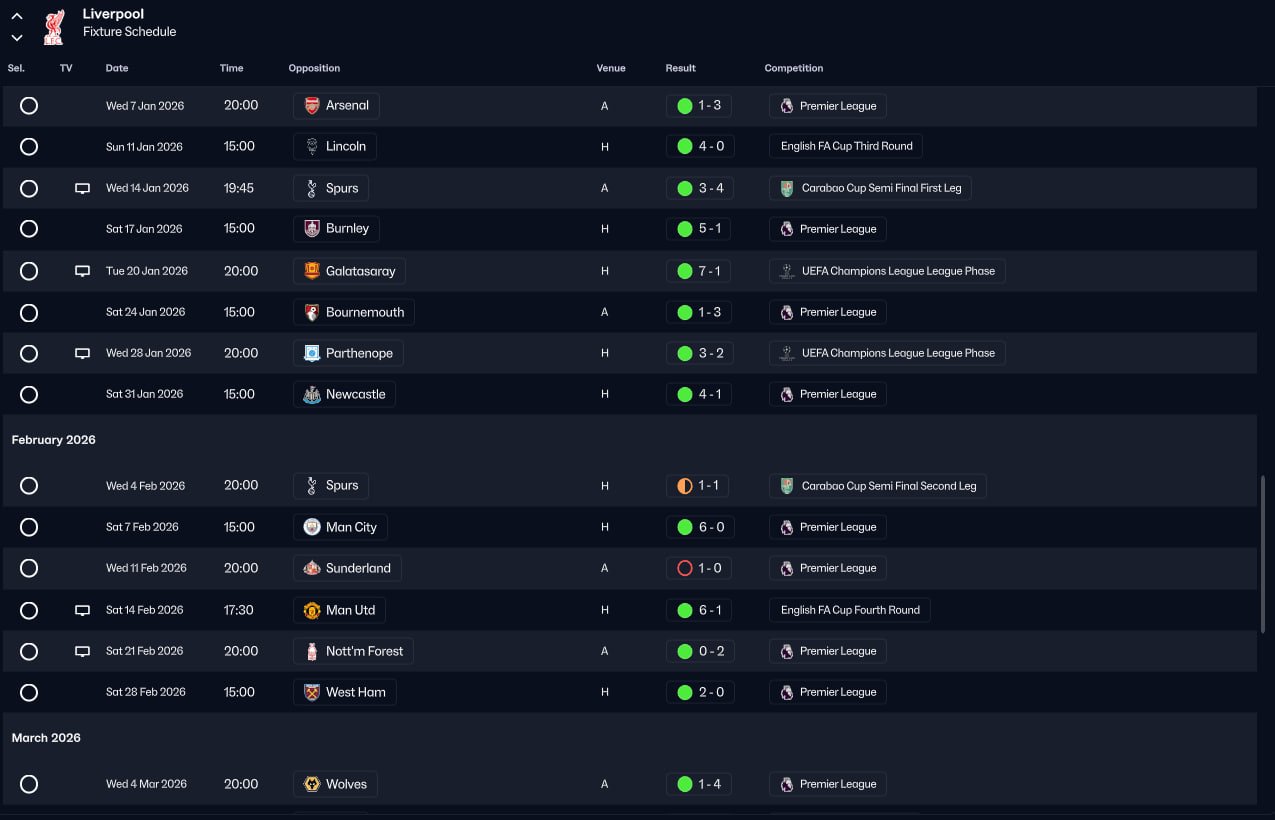Select radio button for Sunderland fixture
The height and width of the screenshot is (820, 1275).
coord(29,568)
